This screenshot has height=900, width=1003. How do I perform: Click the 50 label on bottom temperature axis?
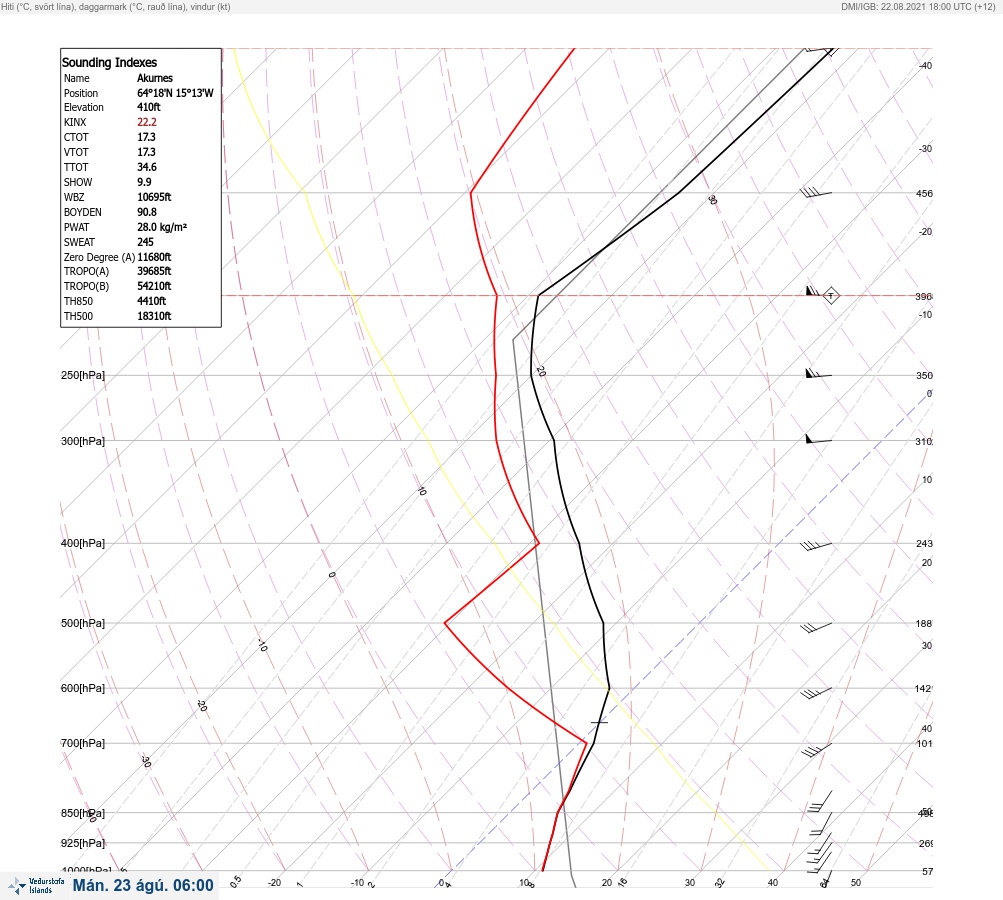coord(856,883)
